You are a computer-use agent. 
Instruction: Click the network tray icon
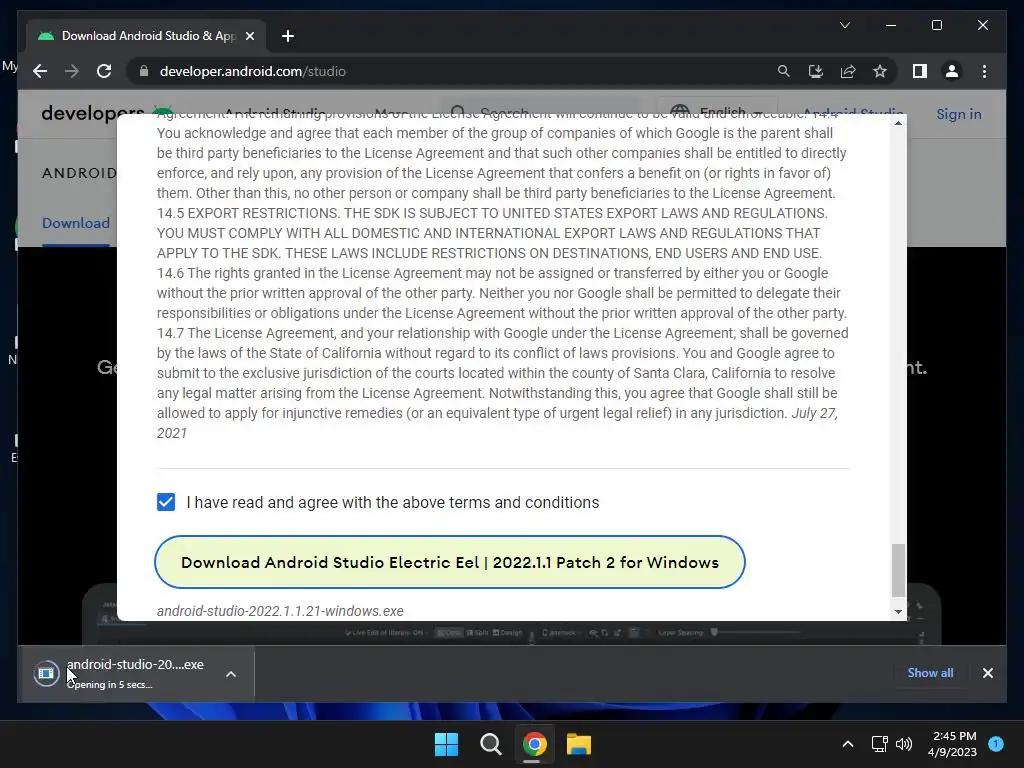[880, 744]
